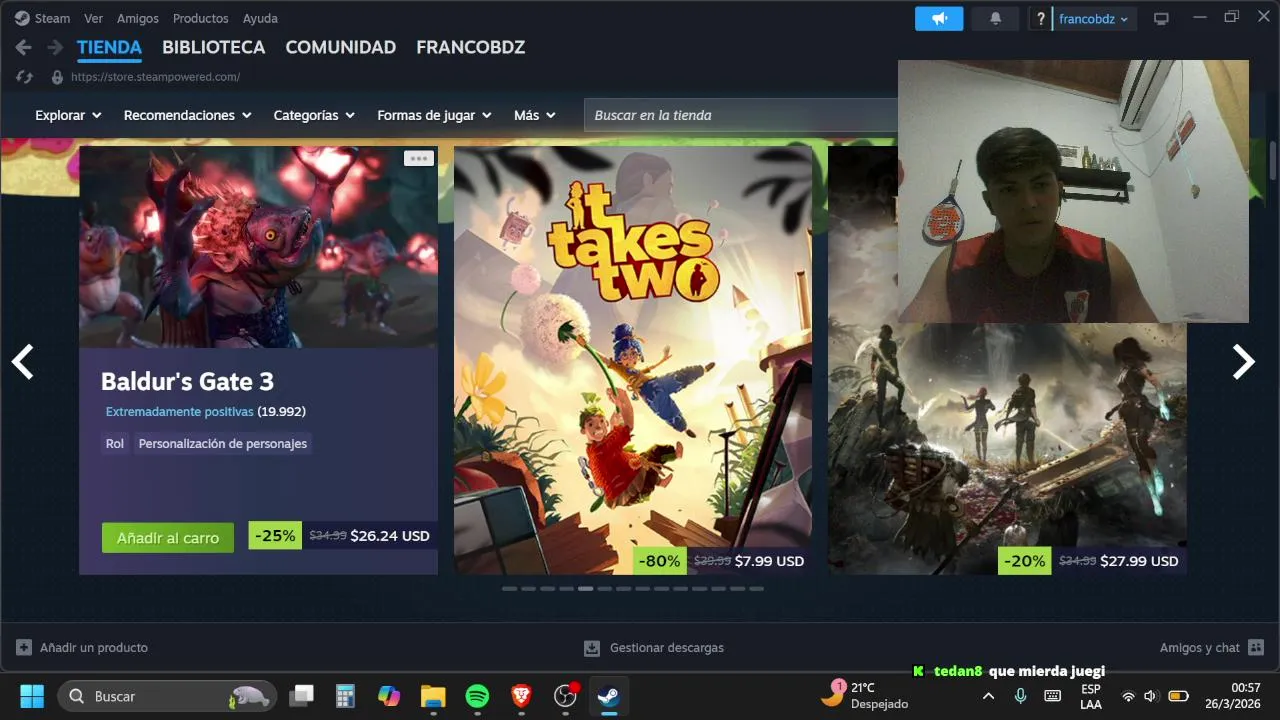Image resolution: width=1280 pixels, height=720 pixels.
Task: Open Gestionar descargas
Action: (654, 647)
